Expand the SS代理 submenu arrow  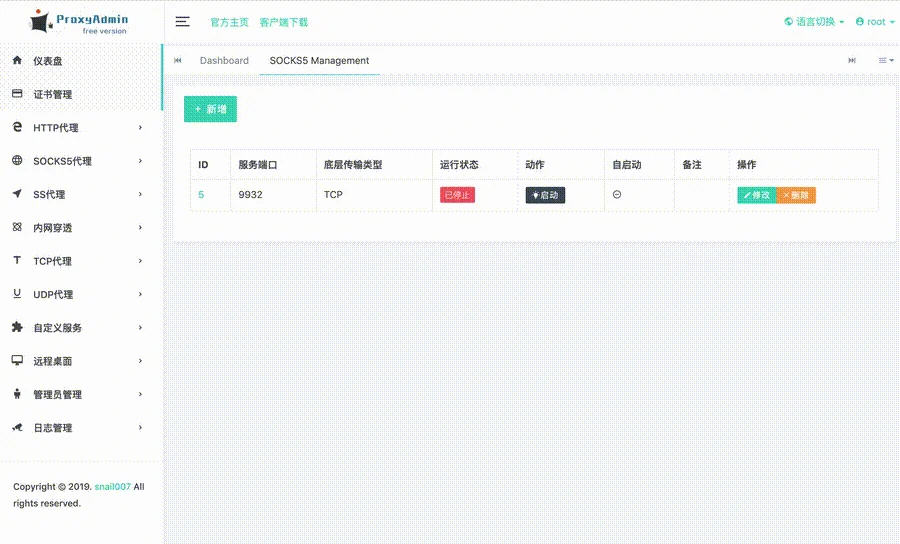pos(140,194)
